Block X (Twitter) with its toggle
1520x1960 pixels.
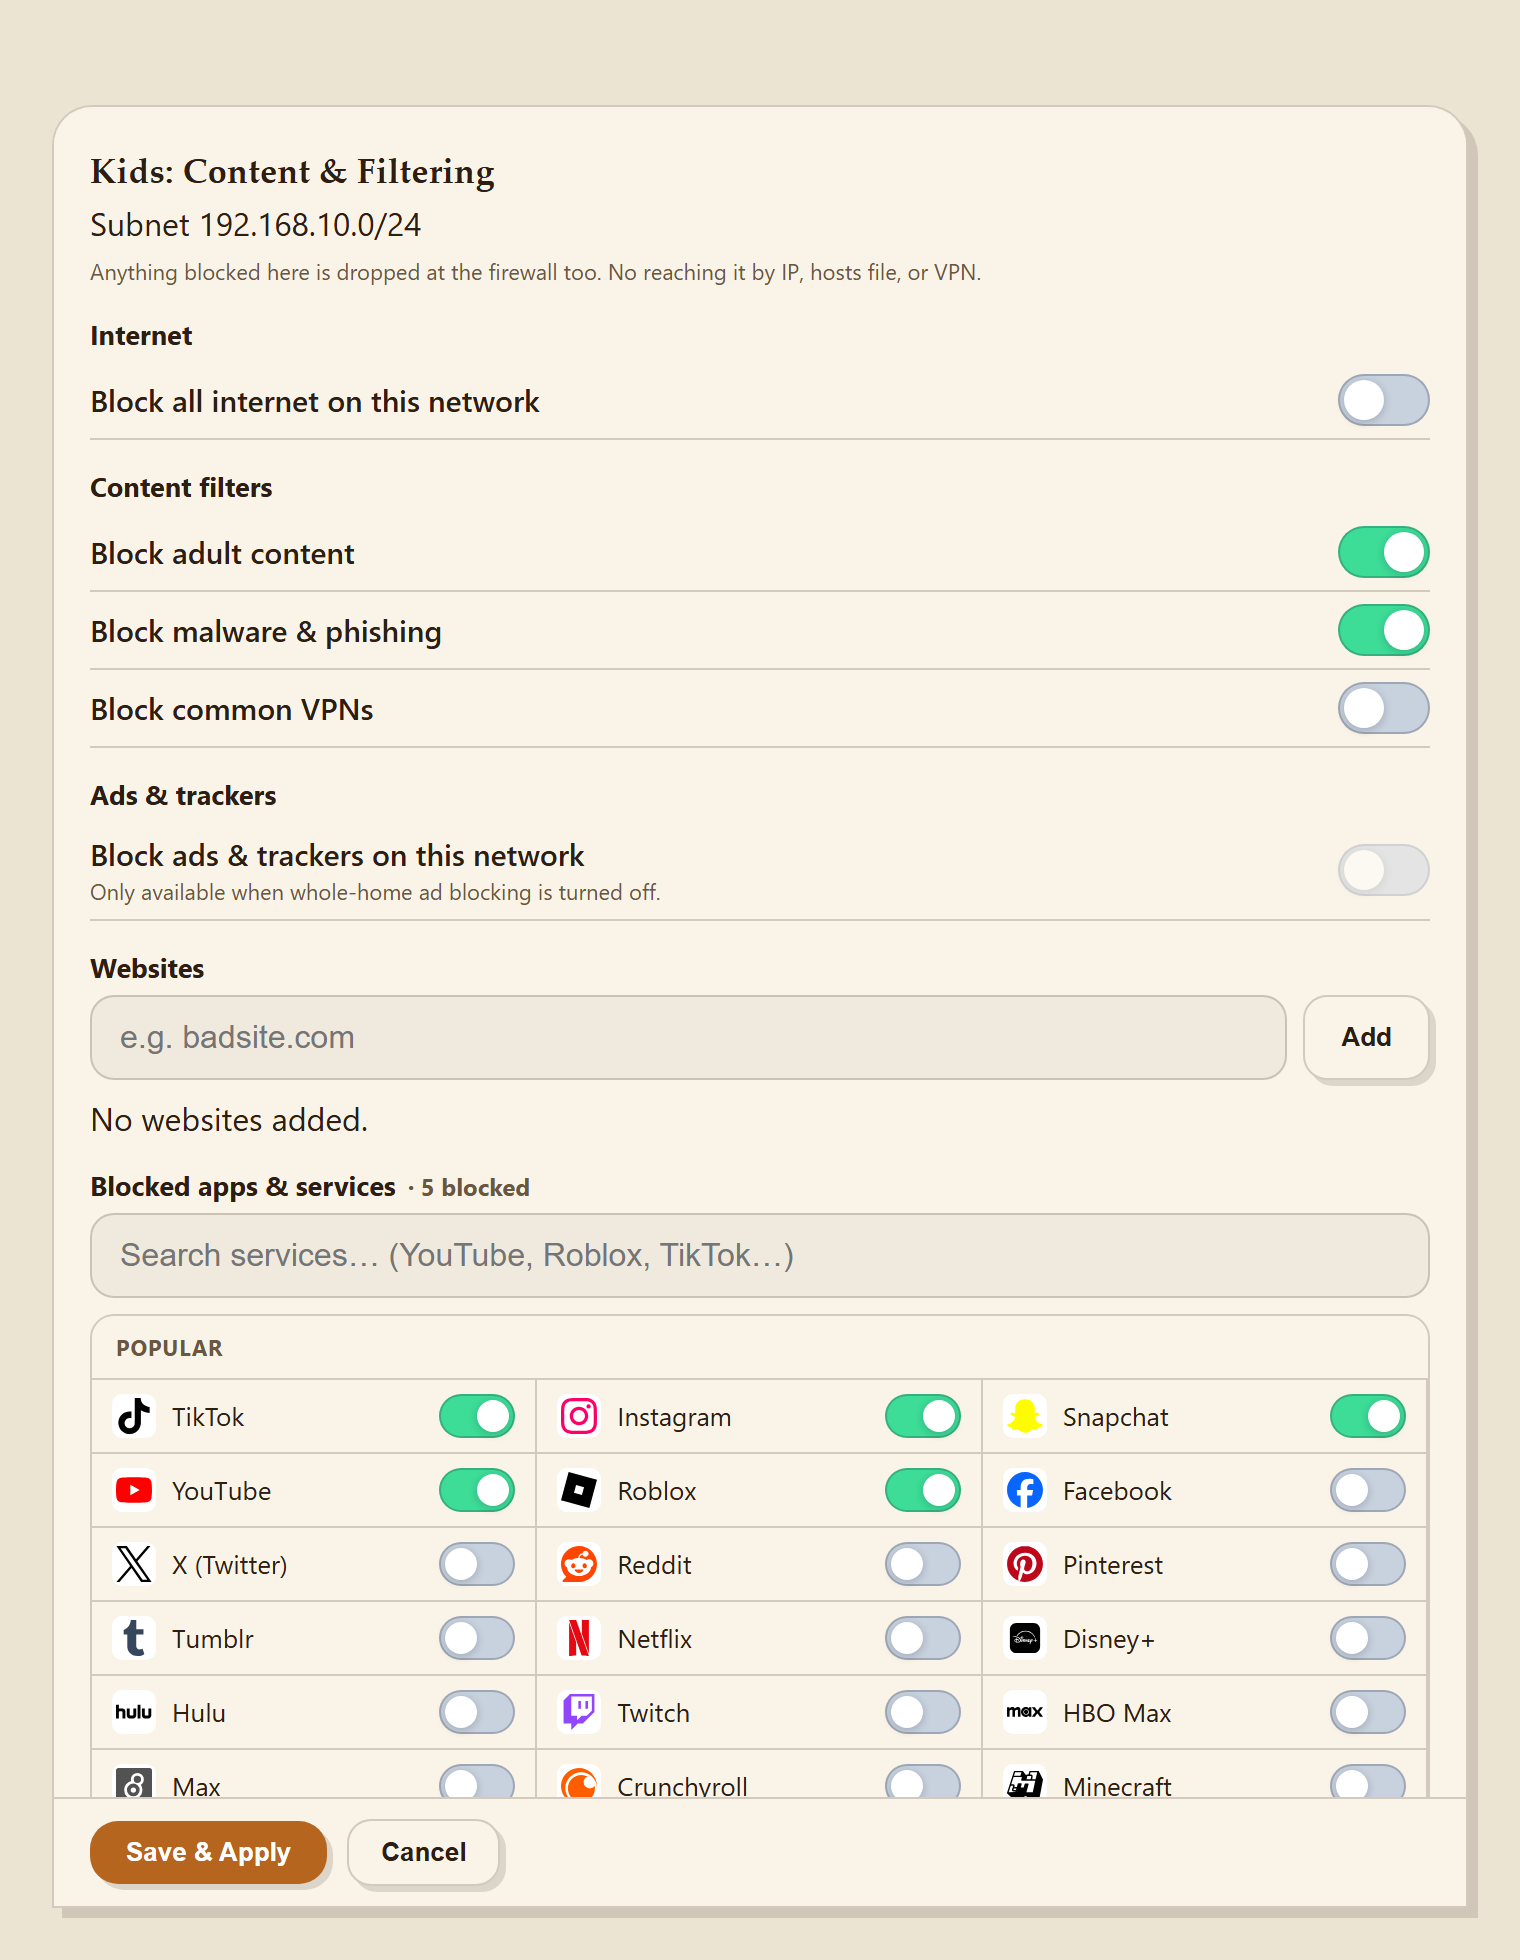(x=477, y=1564)
